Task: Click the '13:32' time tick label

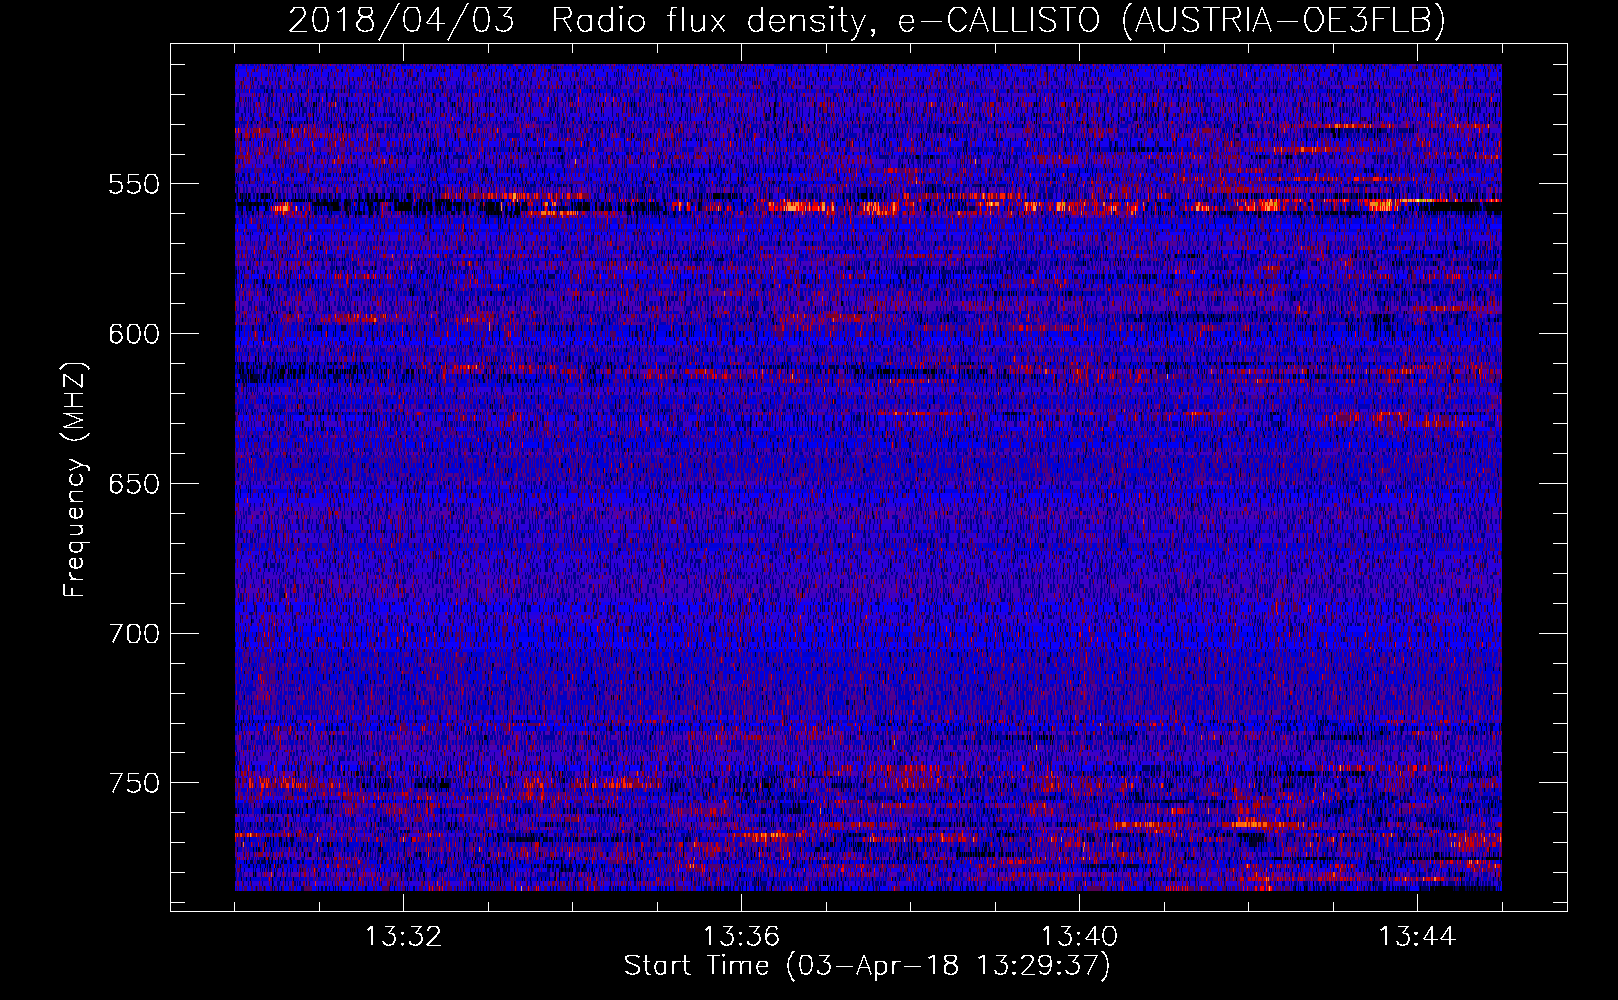Action: pos(403,937)
